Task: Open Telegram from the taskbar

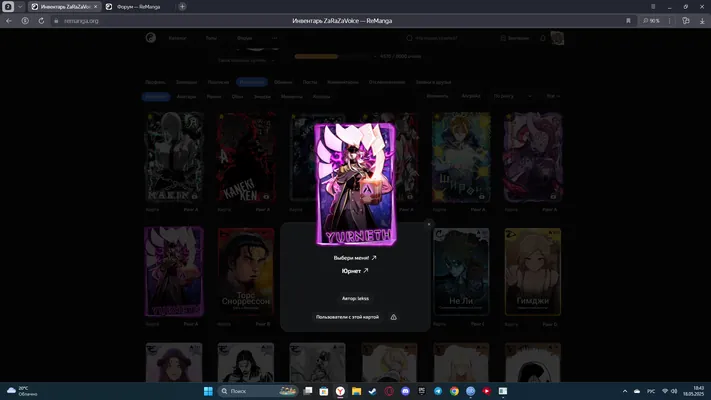Action: [438, 391]
